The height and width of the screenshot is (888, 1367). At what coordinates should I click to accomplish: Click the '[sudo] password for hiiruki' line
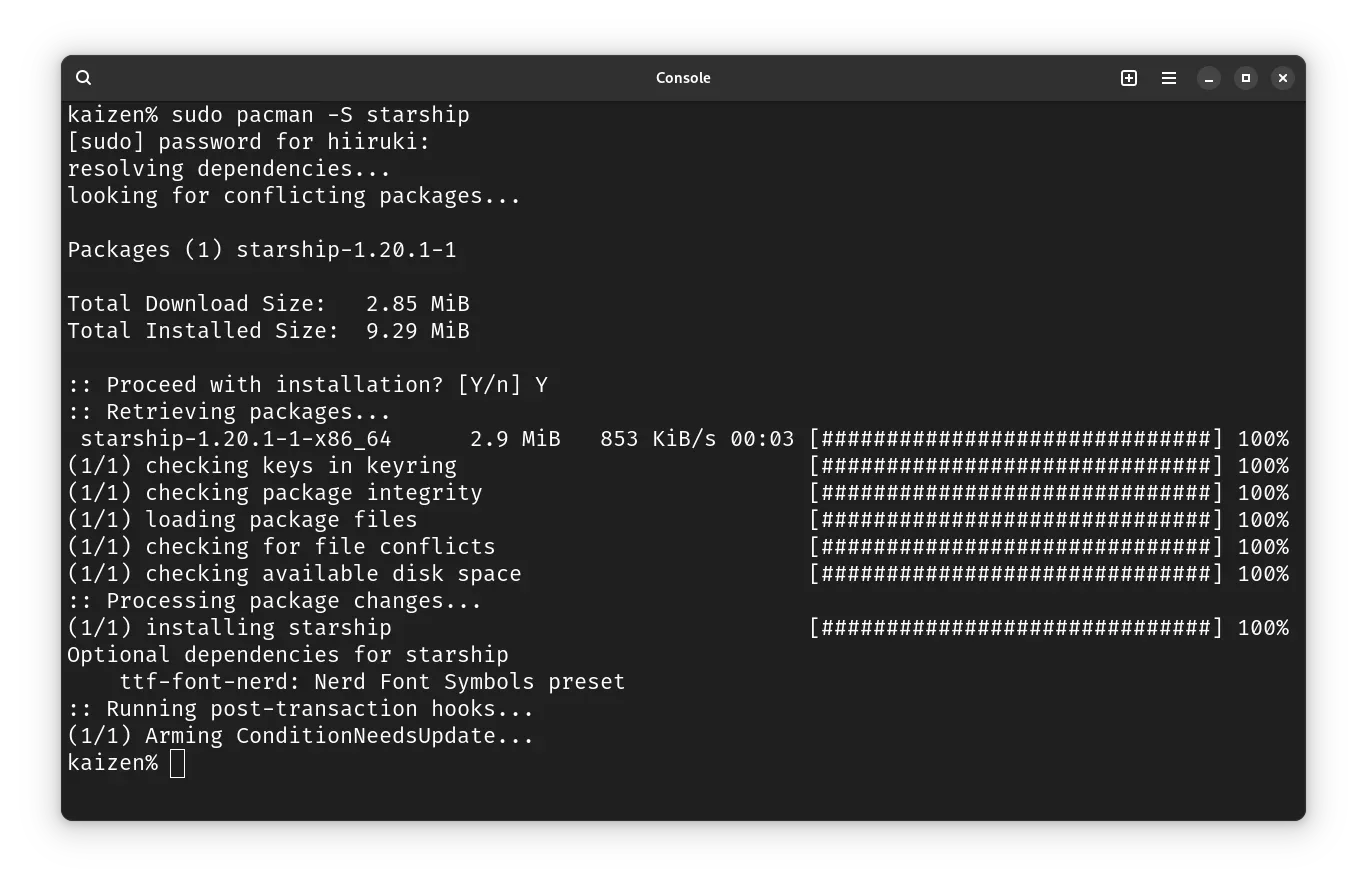[248, 142]
